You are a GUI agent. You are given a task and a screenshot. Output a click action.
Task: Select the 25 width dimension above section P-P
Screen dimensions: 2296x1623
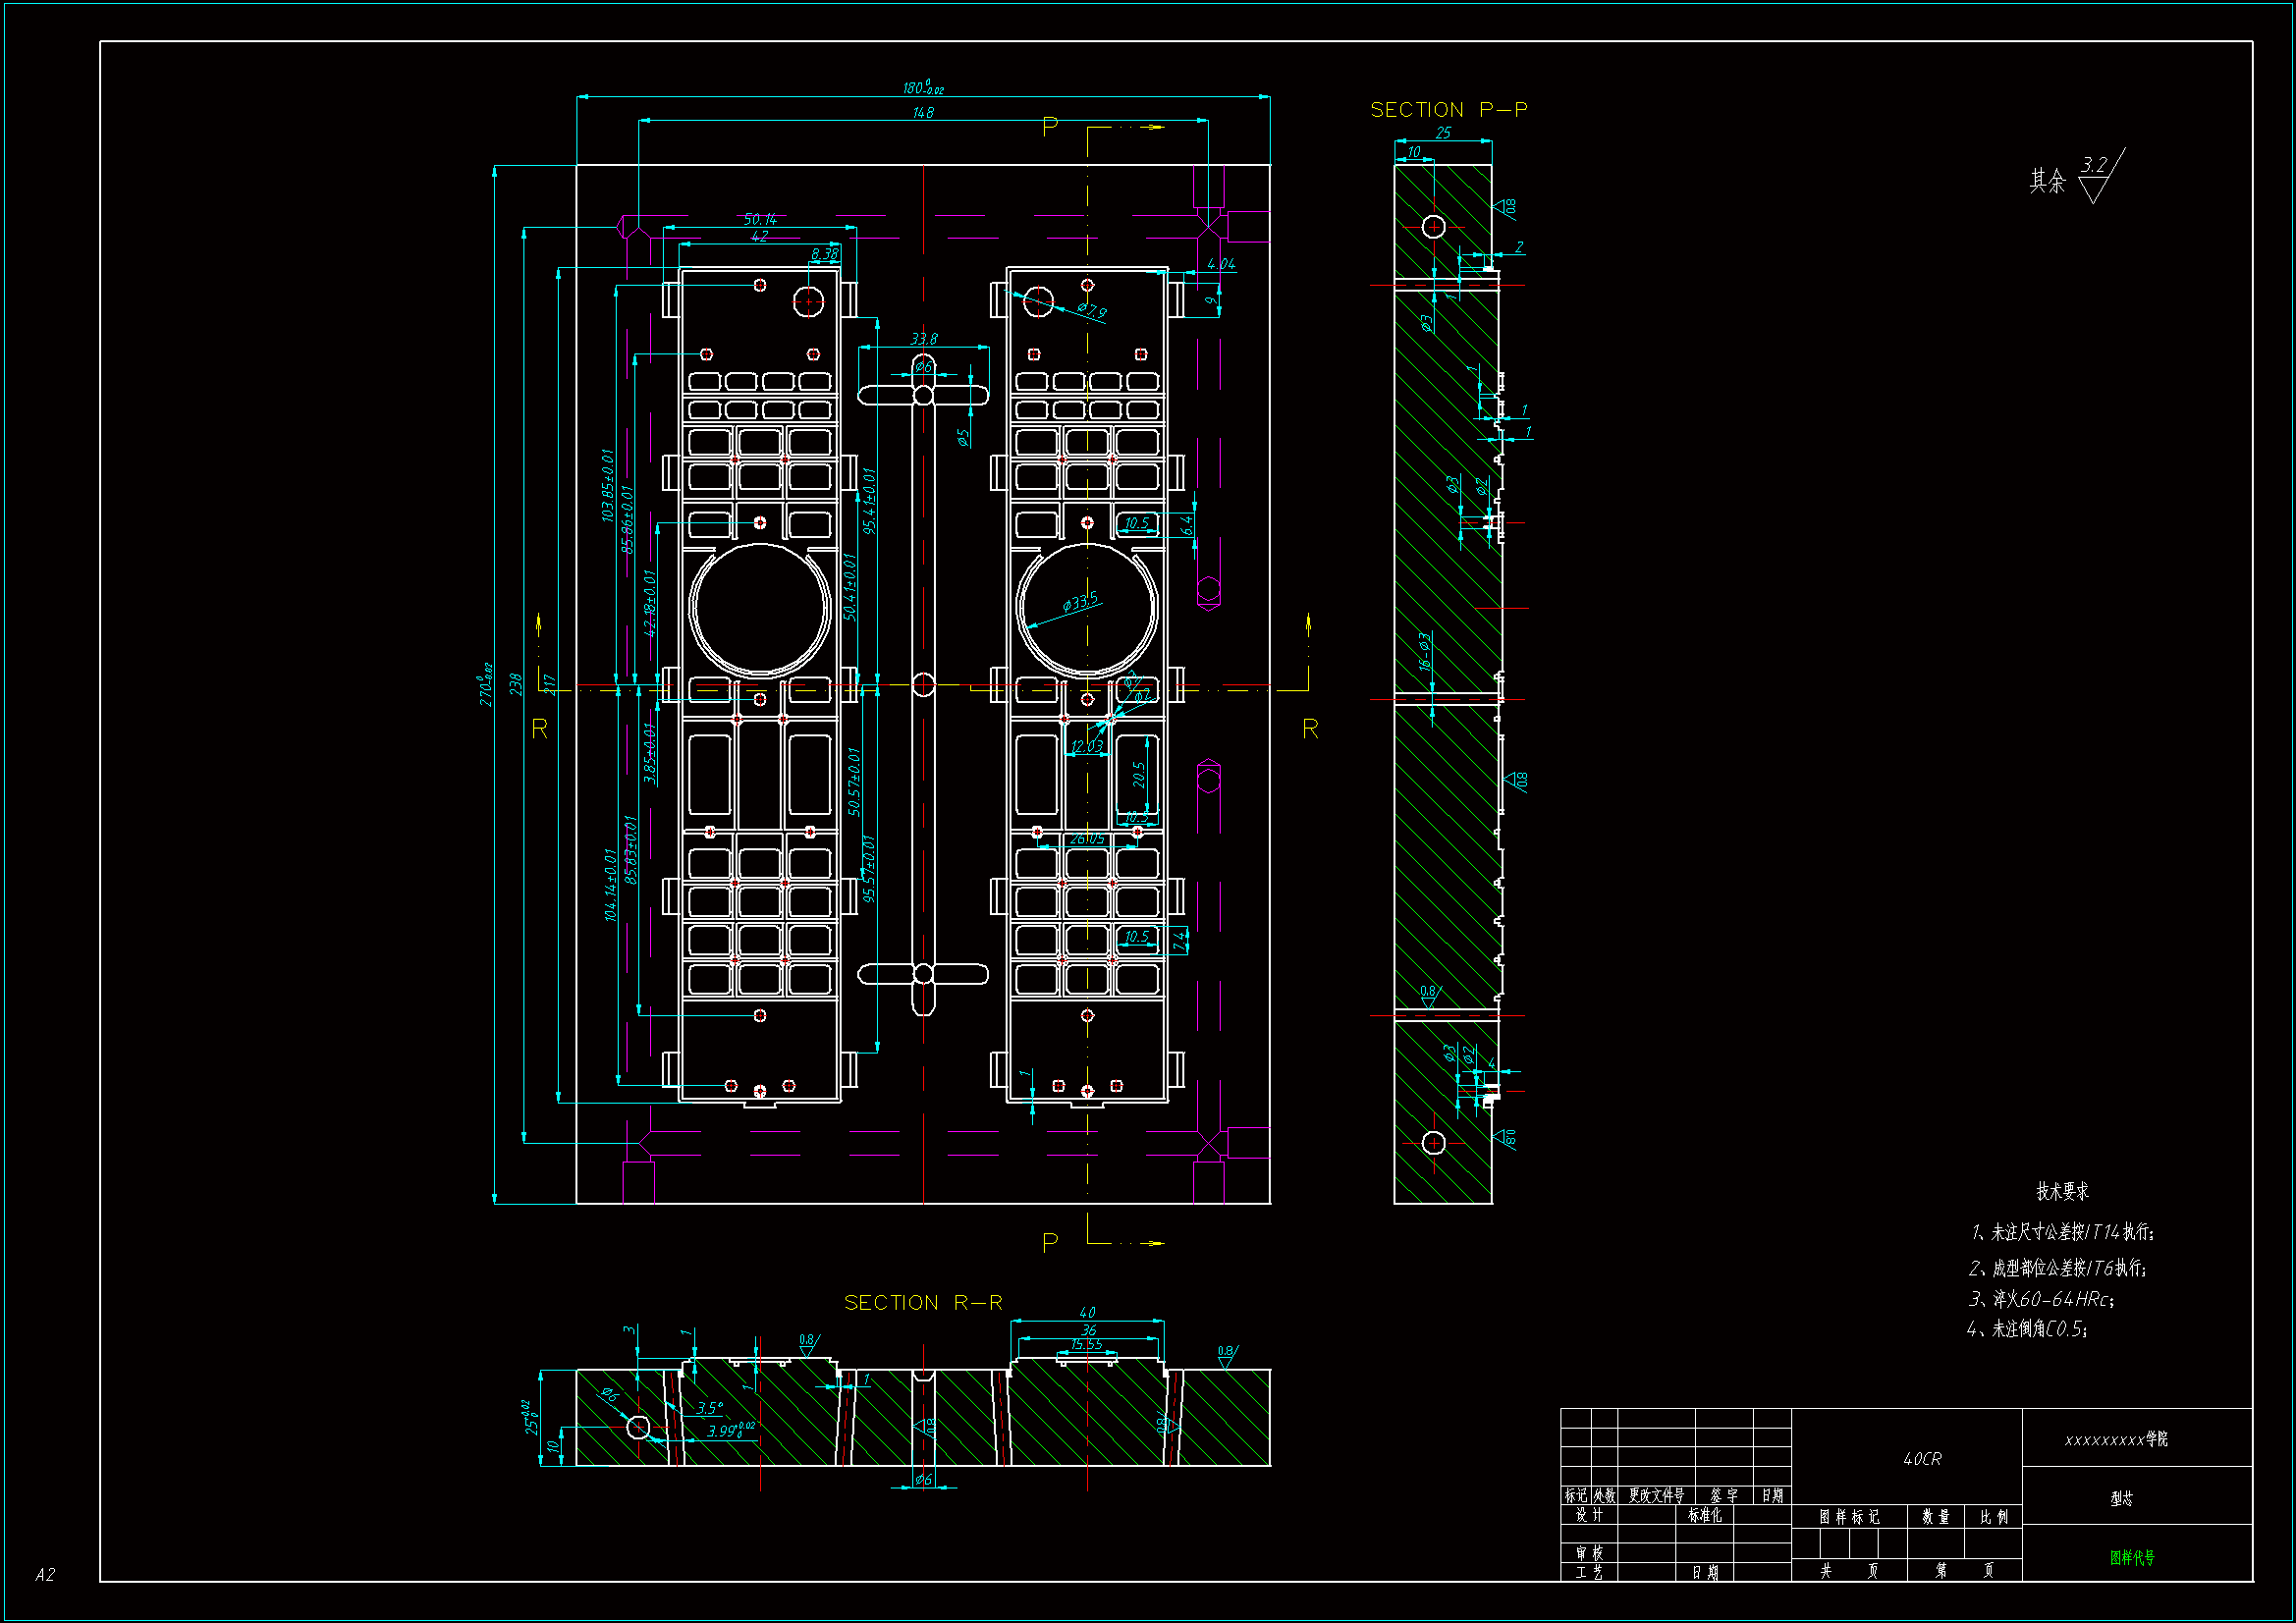click(1442, 133)
